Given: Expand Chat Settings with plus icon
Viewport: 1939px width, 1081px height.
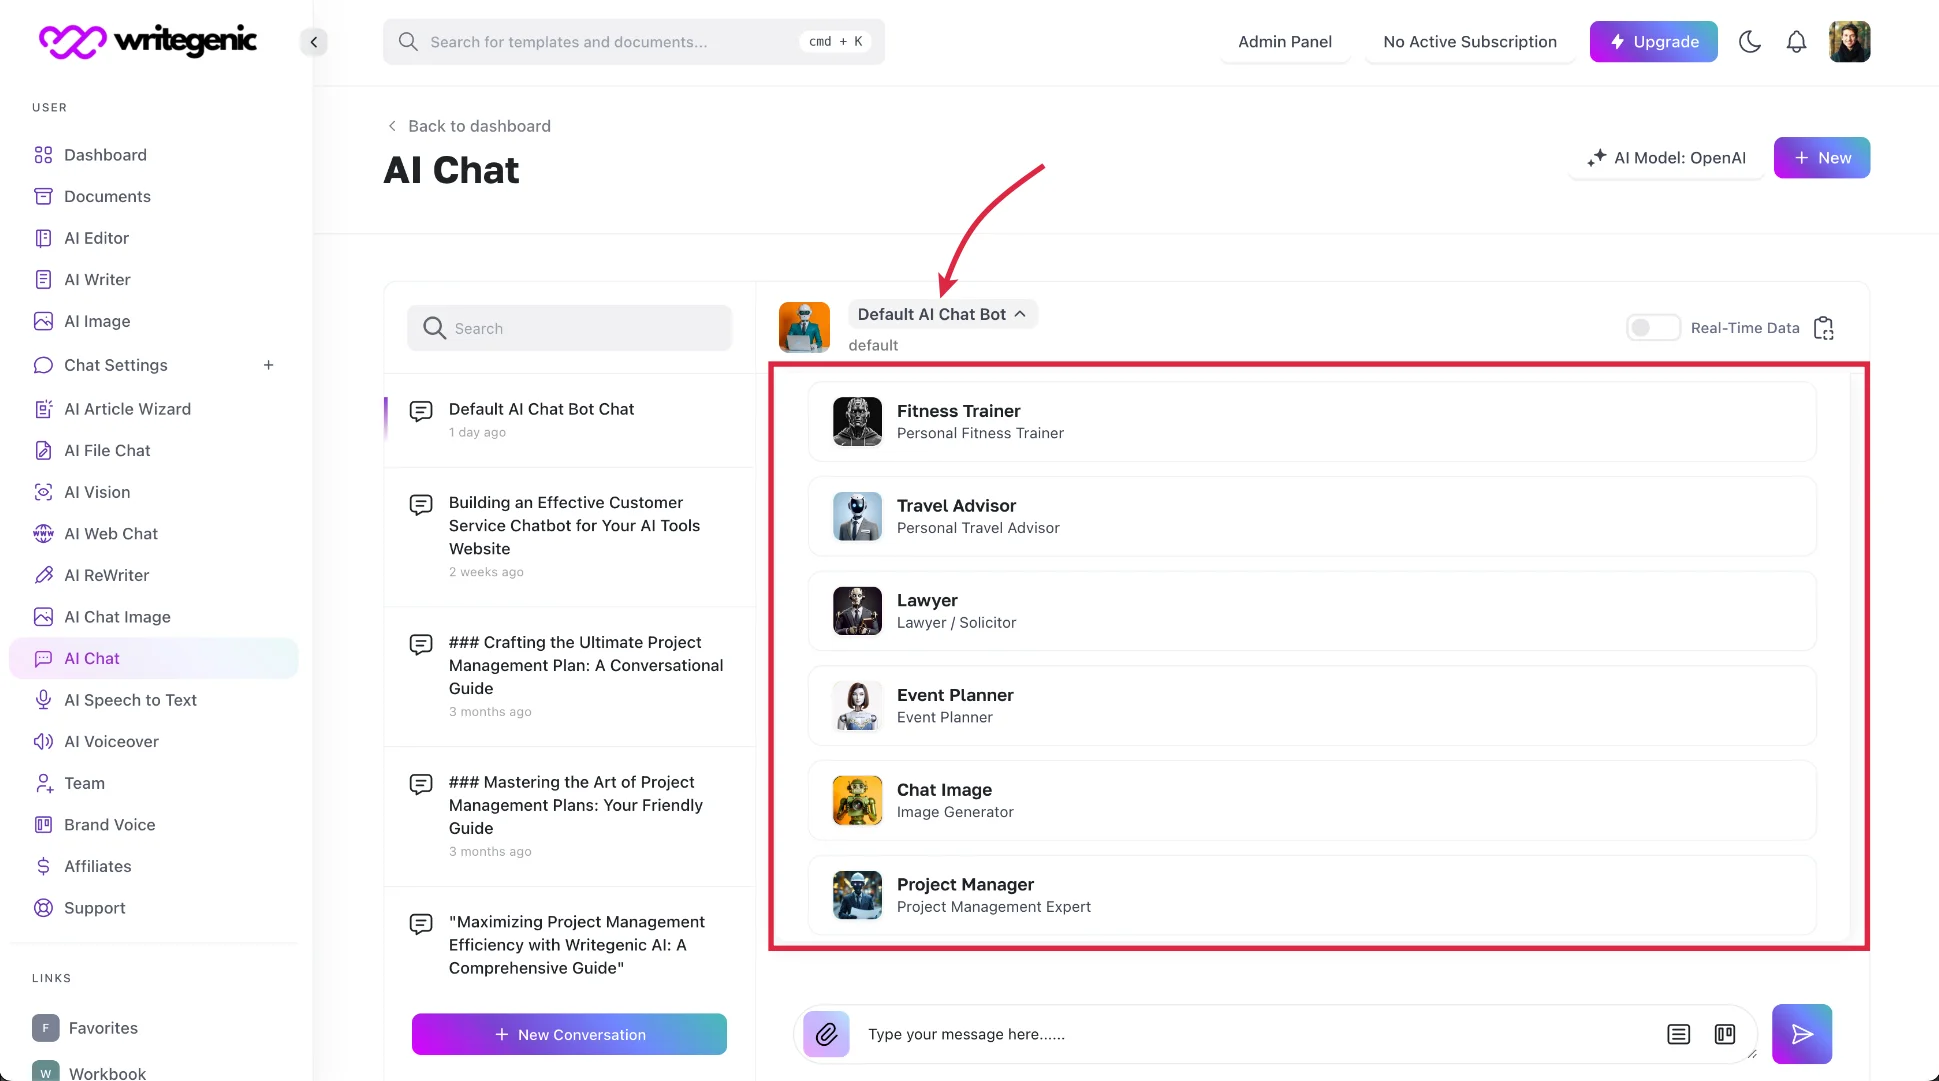Looking at the screenshot, I should click(x=268, y=365).
